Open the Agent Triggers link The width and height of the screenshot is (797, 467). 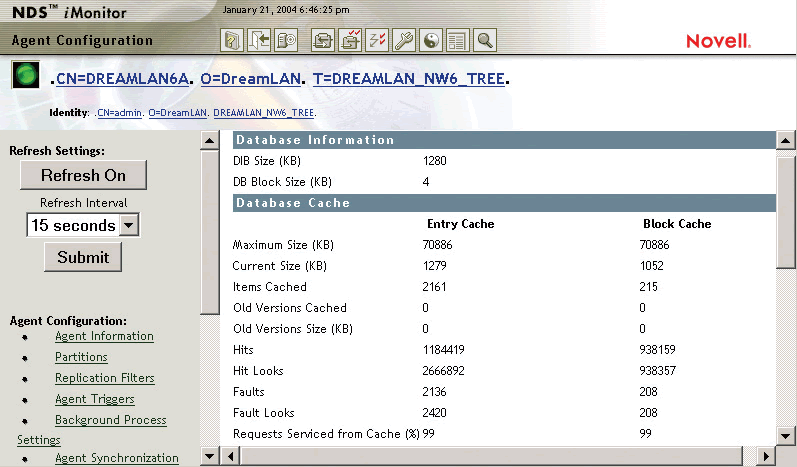95,399
